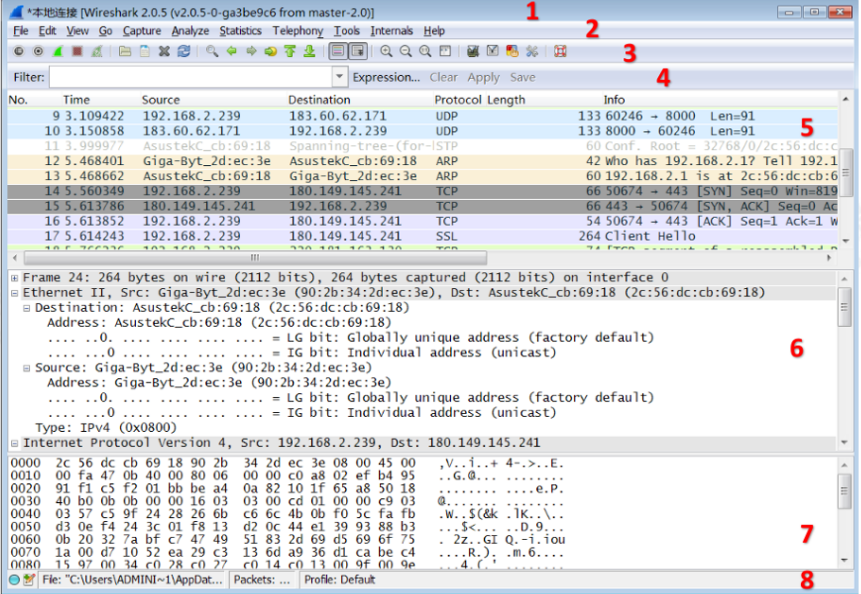The image size is (861, 594).
Task: Go to specific packet icon
Action: tap(271, 51)
